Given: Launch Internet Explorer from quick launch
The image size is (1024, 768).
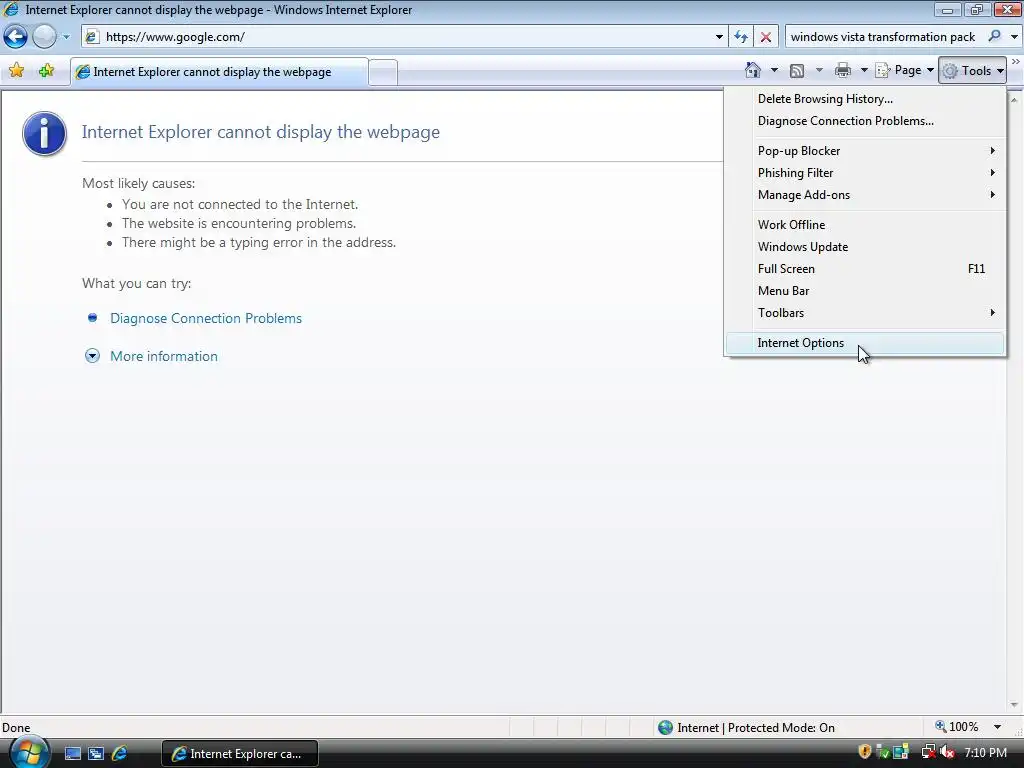Looking at the screenshot, I should click(x=120, y=754).
